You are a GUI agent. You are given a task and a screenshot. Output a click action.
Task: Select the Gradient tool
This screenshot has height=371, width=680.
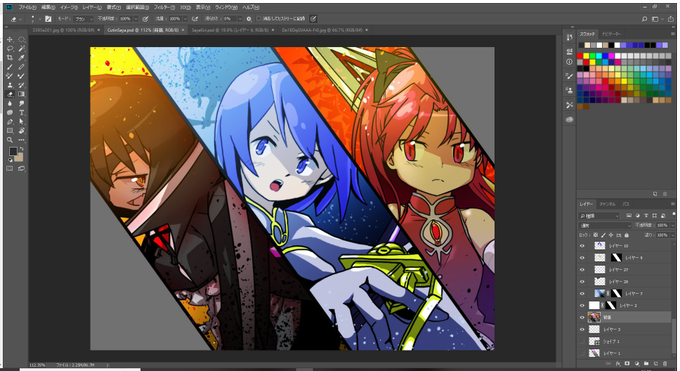[21, 94]
